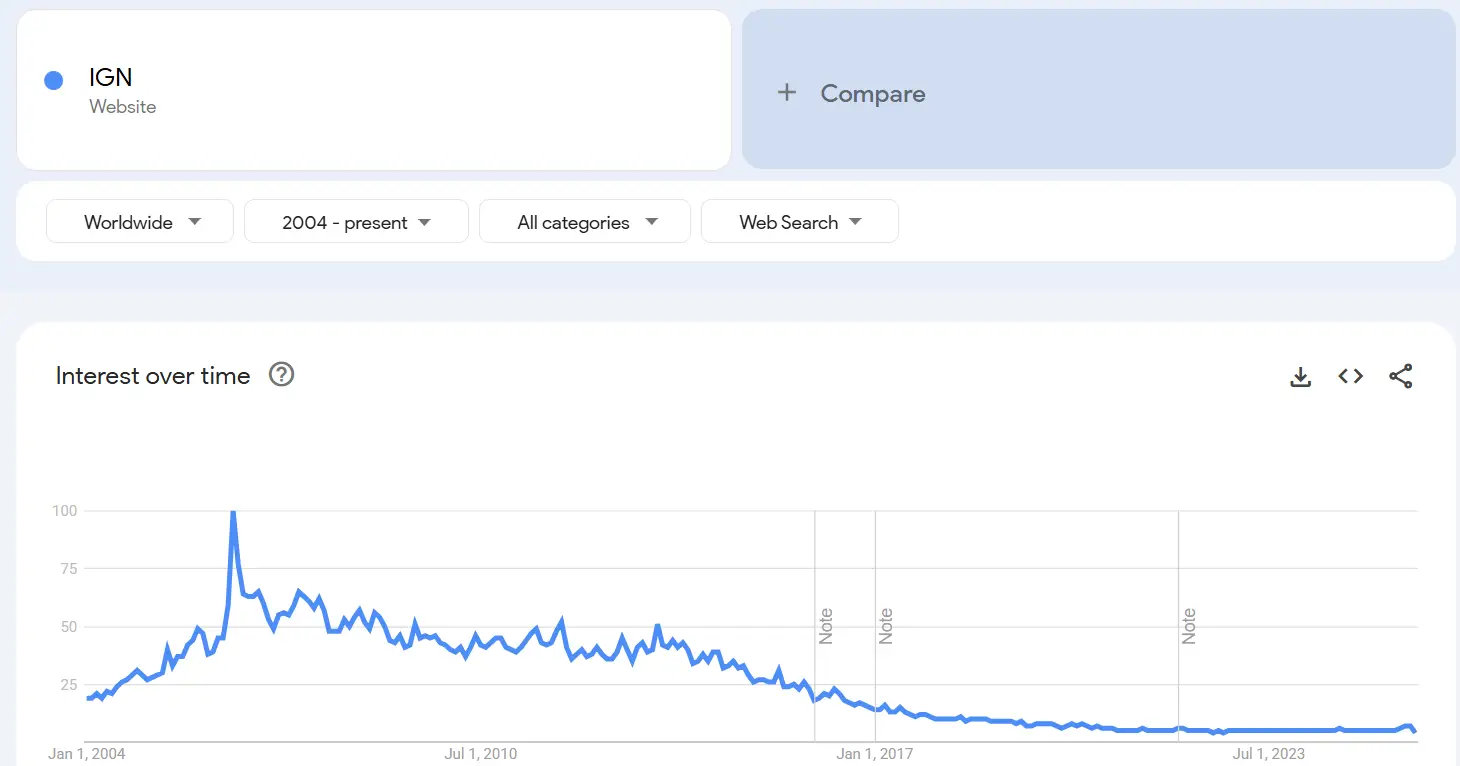Click the plus icon beside Compare
1460x766 pixels.
(787, 93)
